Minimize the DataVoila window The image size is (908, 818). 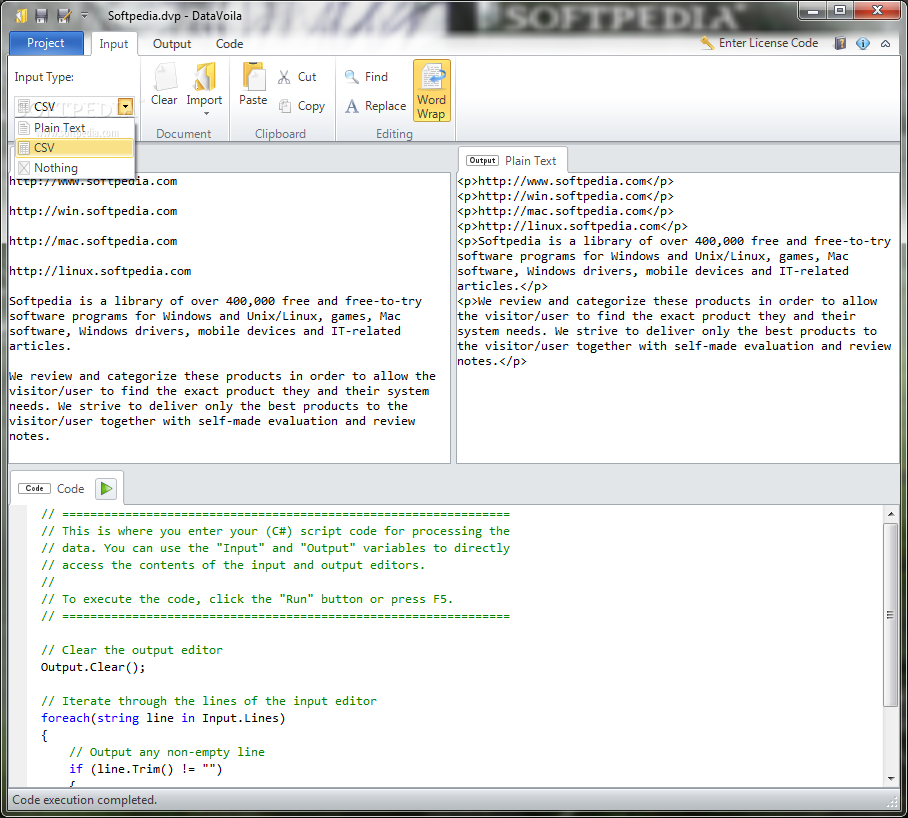(x=812, y=10)
